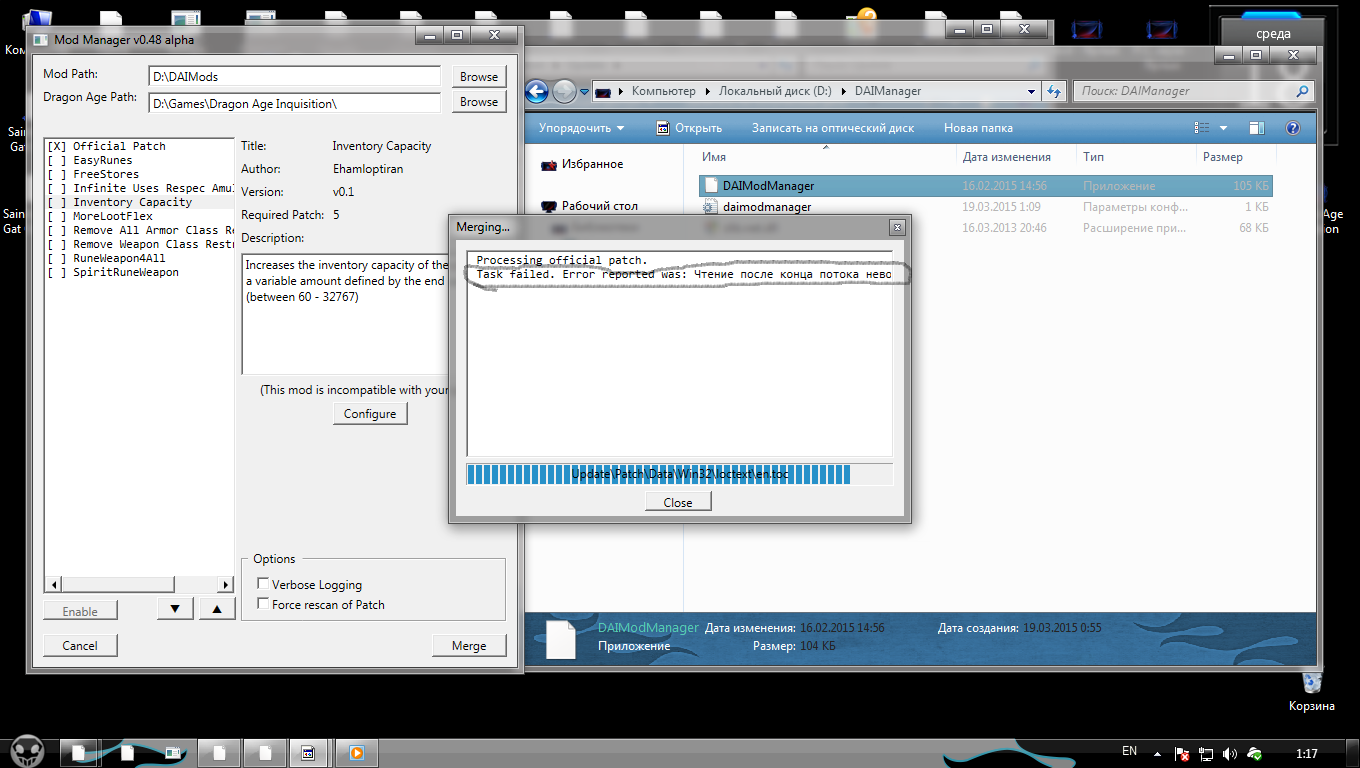Open address bar history dropdown
Image resolution: width=1360 pixels, height=768 pixels.
tap(1032, 91)
